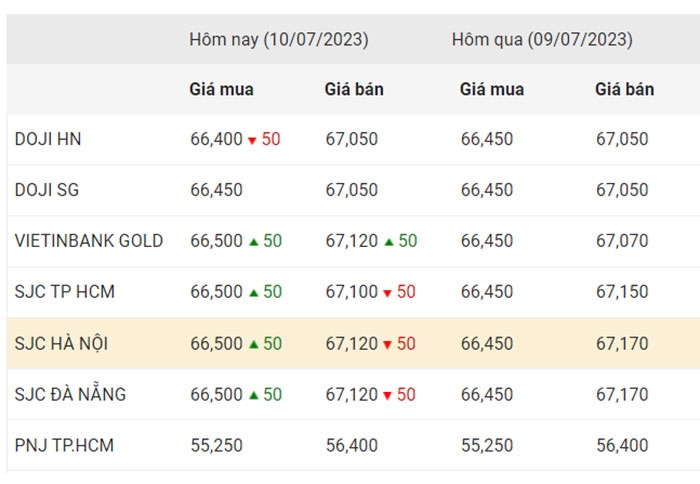Click green up arrow in SJC HÀ NỘI buy price
Image resolution: width=700 pixels, height=484 pixels.
[254, 344]
